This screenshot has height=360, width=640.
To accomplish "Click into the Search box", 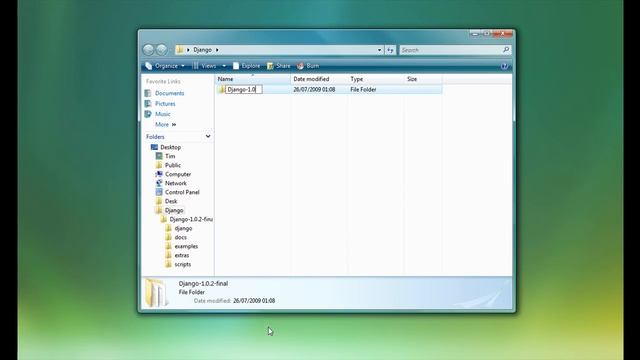I will tap(451, 50).
